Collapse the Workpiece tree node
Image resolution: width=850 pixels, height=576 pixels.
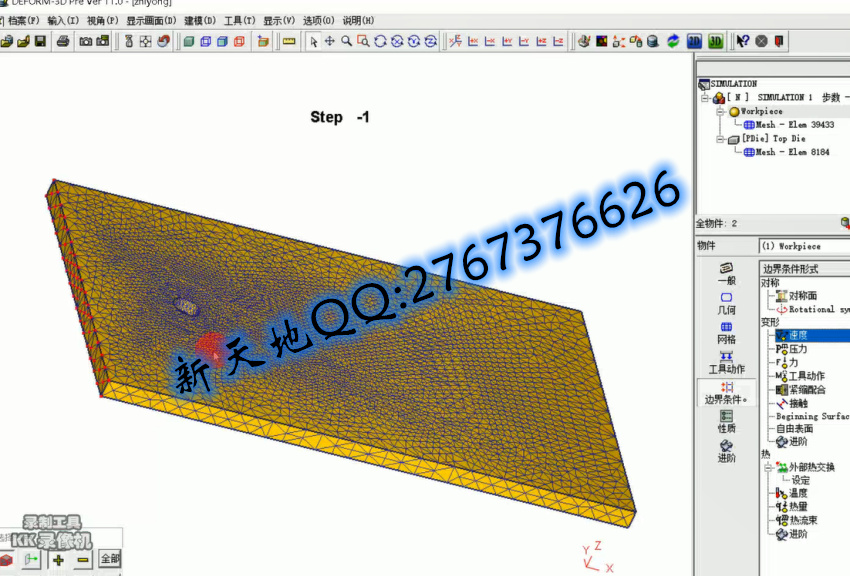[x=719, y=111]
